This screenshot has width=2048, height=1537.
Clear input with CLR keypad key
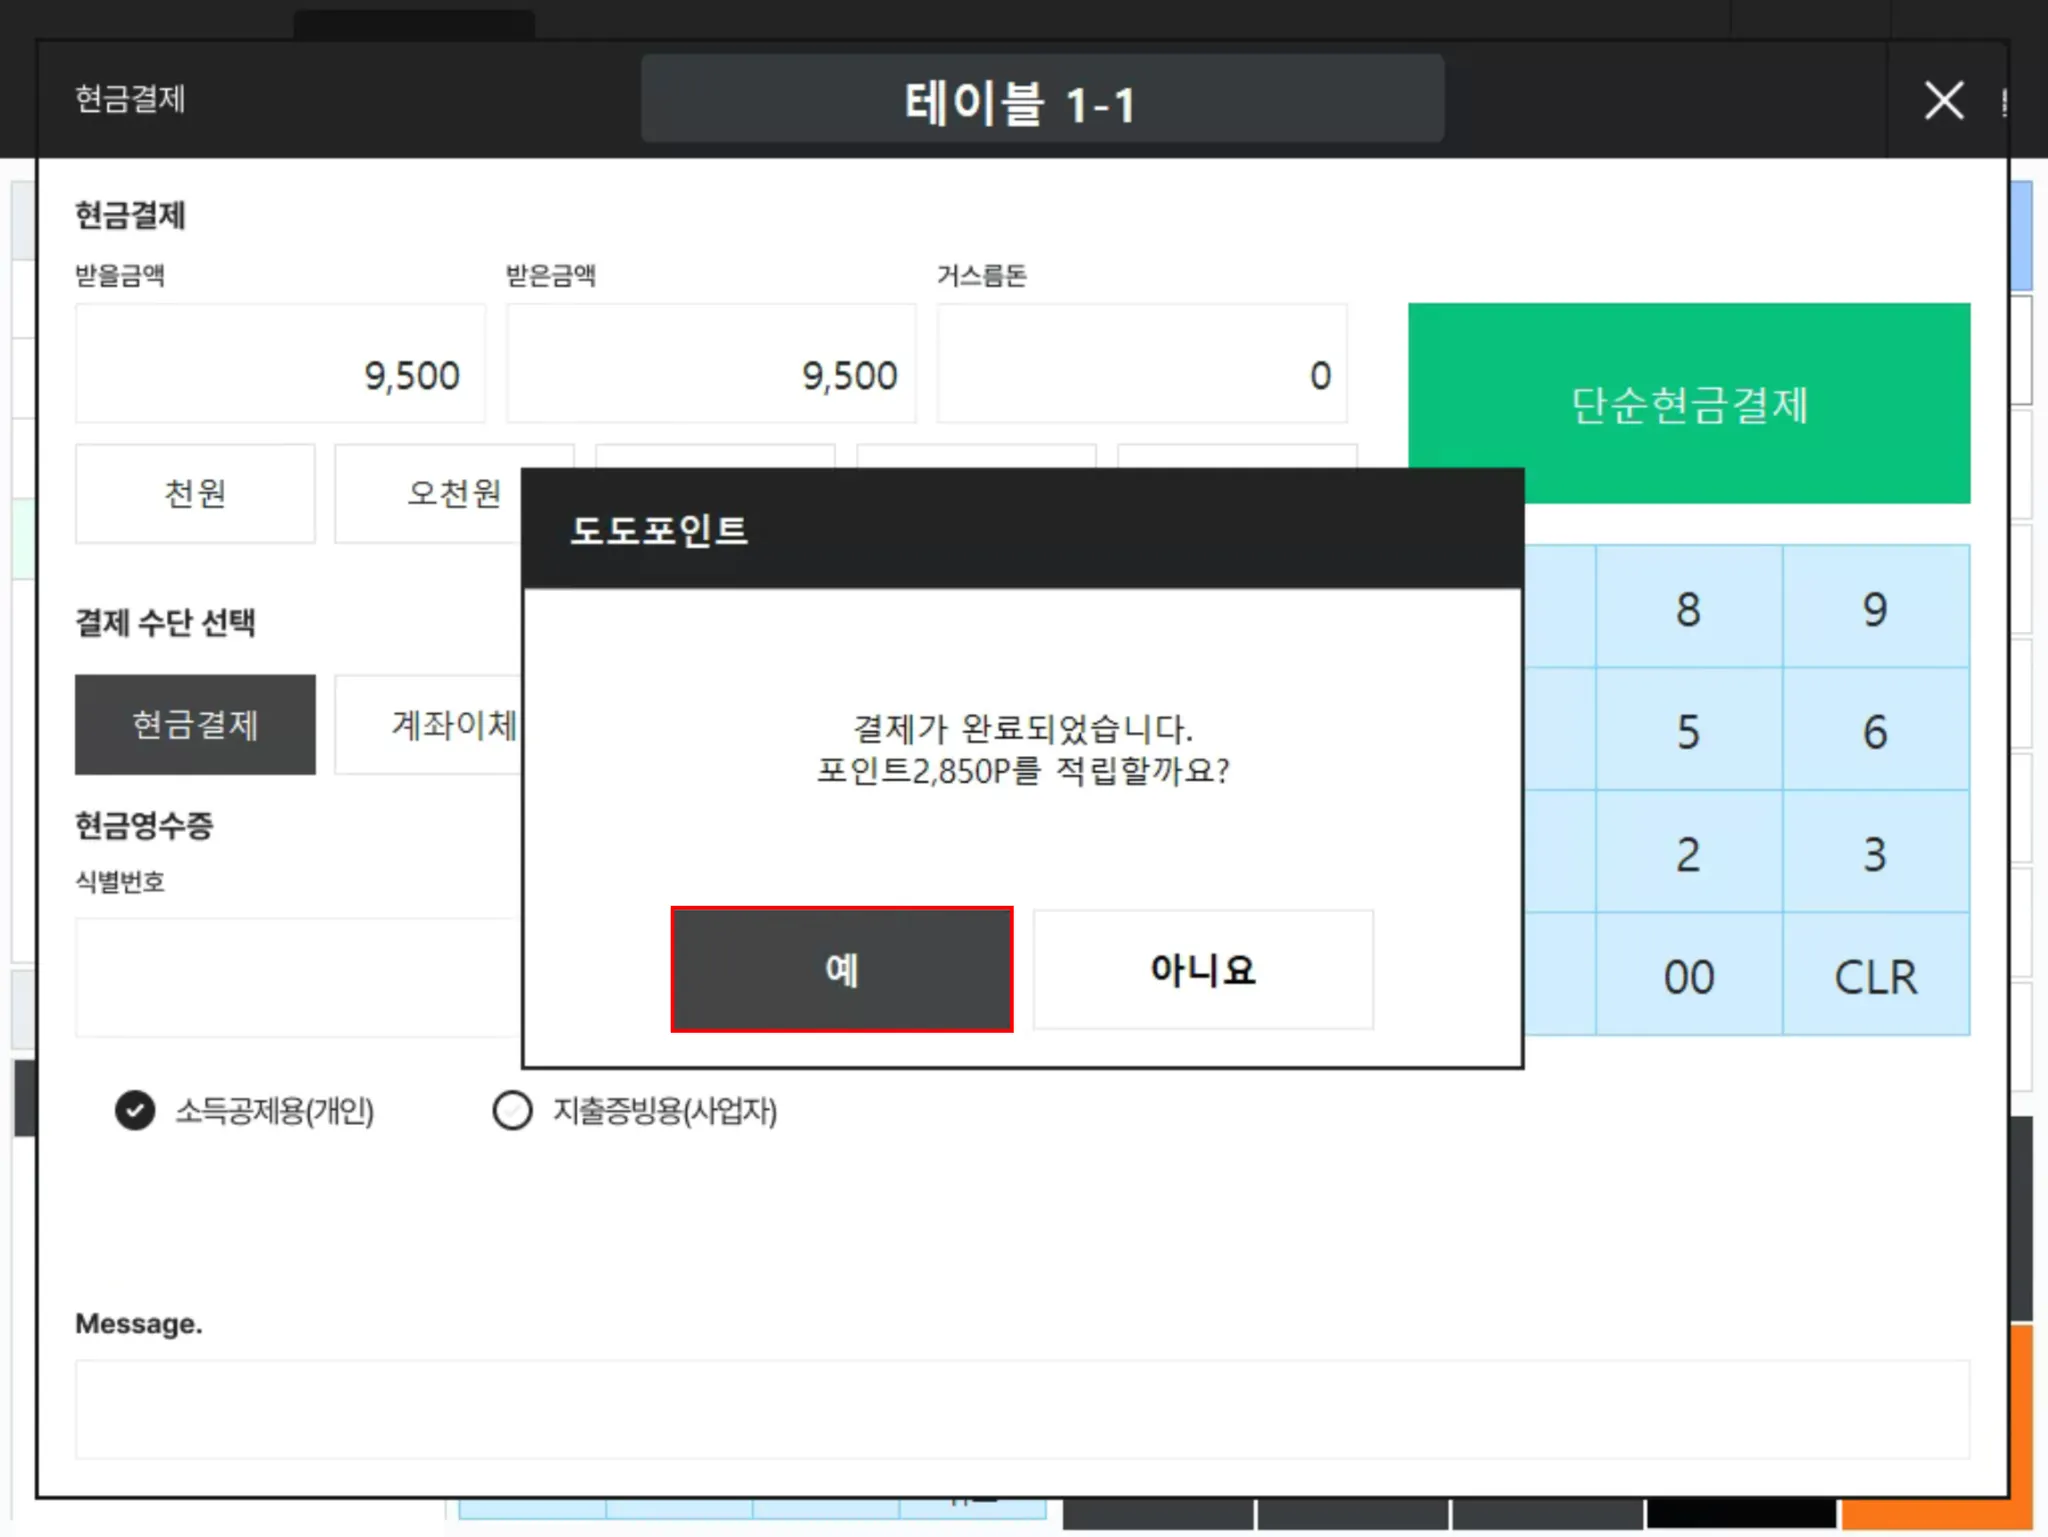1875,976
